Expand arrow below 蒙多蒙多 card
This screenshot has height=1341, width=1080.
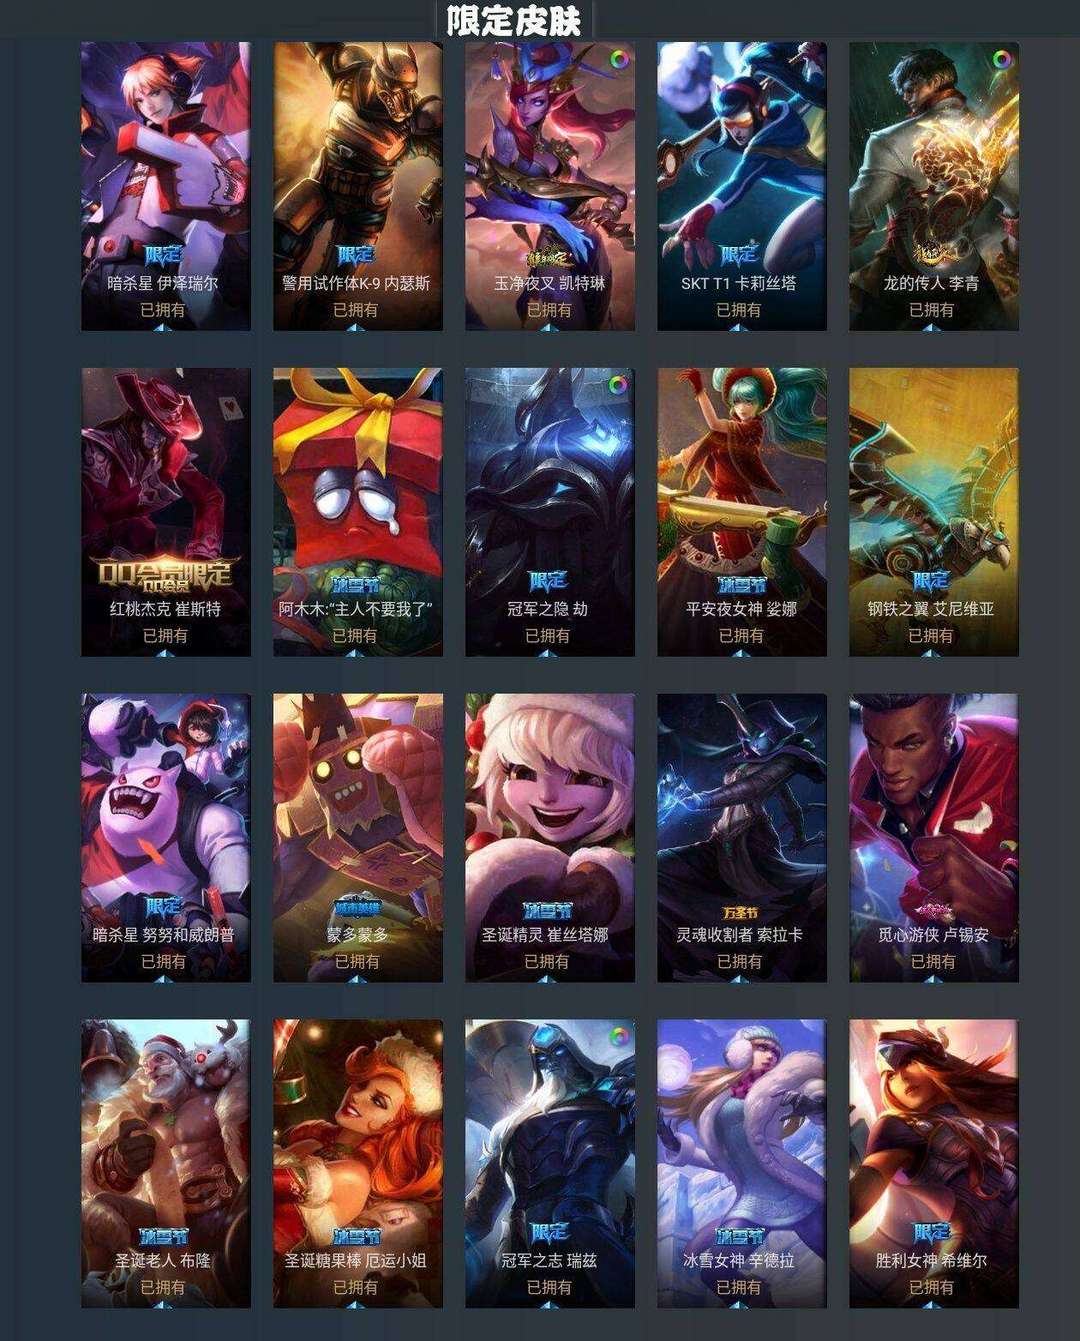coord(356,978)
